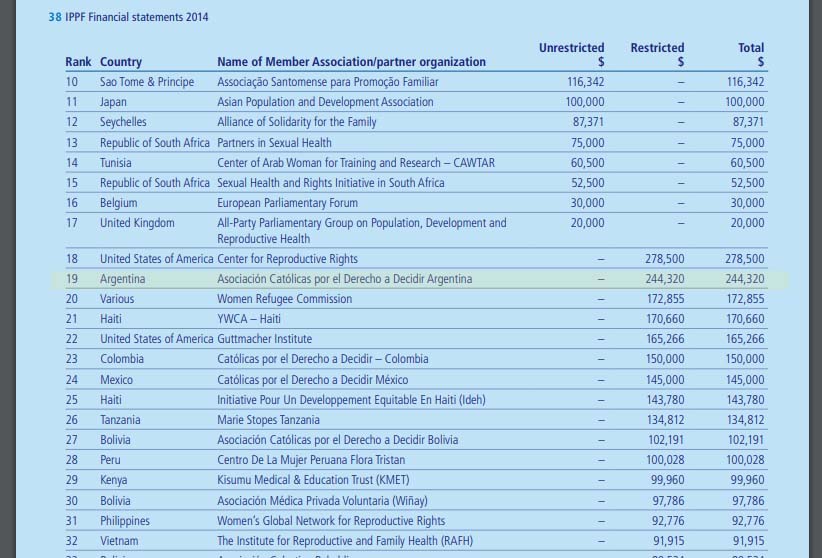Click the "European Parliamentary Forum" entry

pyautogui.click(x=288, y=203)
